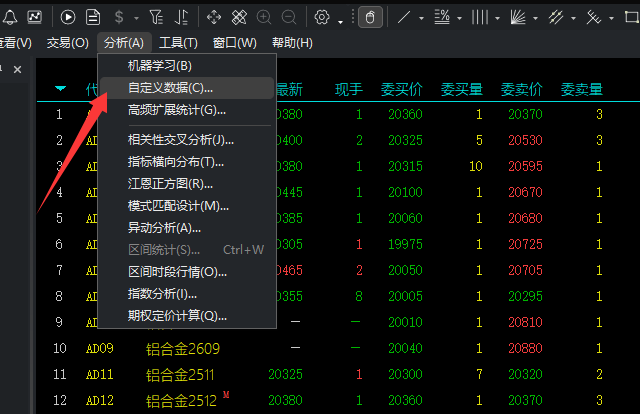The width and height of the screenshot is (640, 414).
Task: Select the four-way move arrows tool
Action: tap(214, 17)
